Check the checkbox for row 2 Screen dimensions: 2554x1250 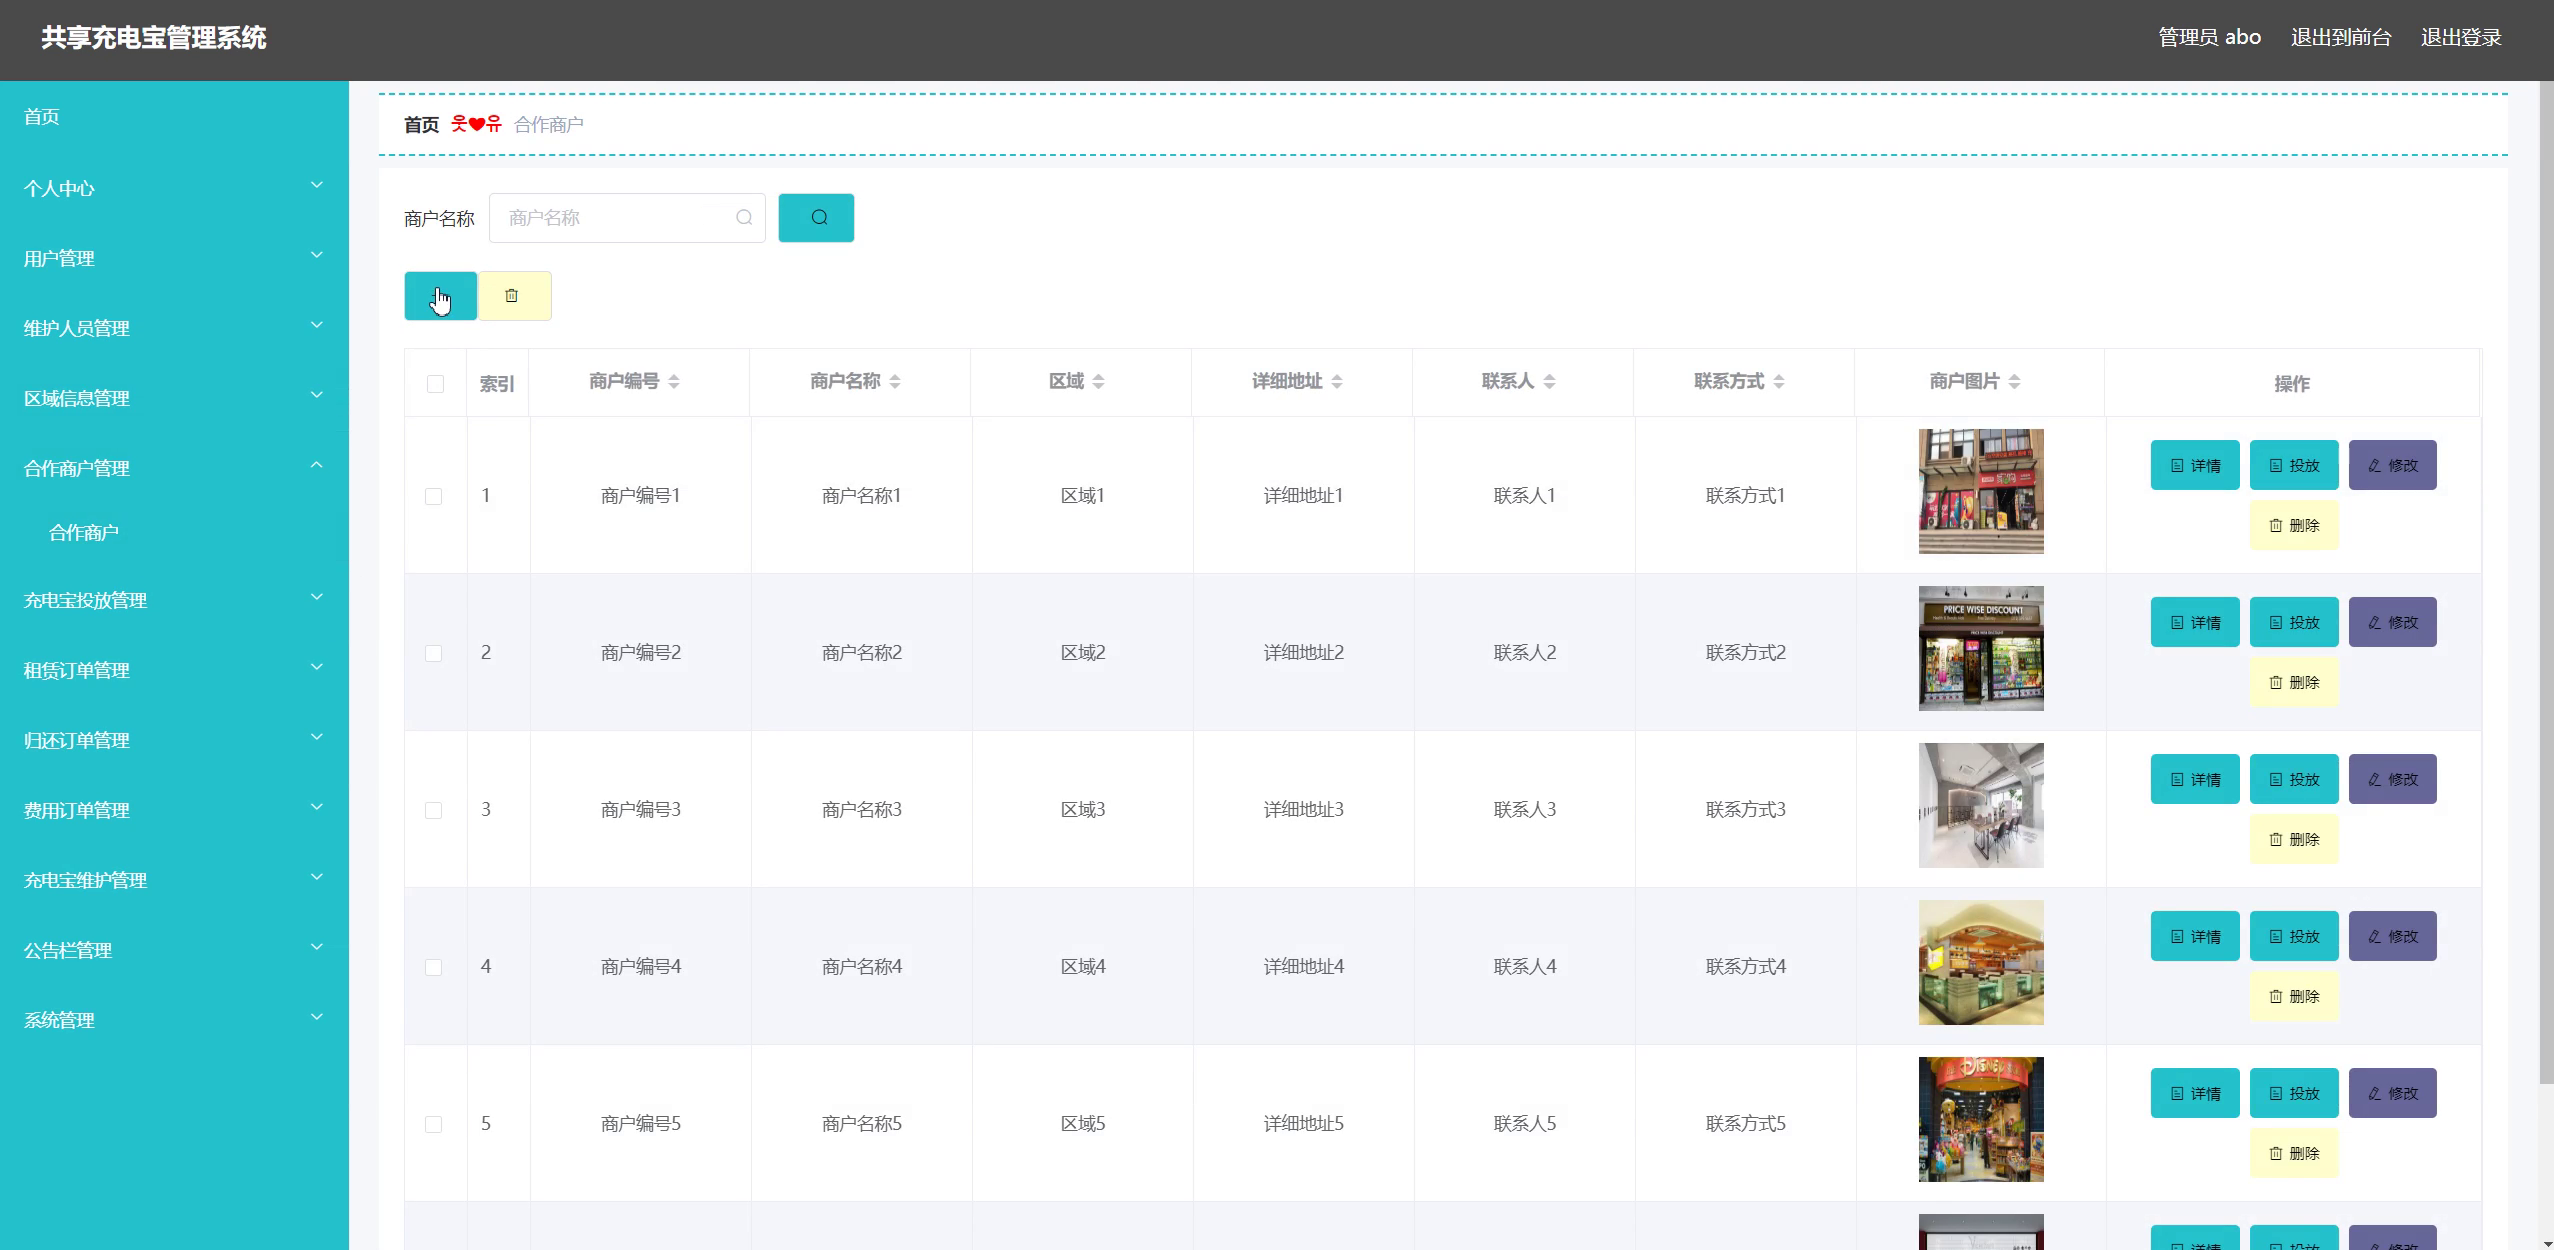tap(433, 653)
